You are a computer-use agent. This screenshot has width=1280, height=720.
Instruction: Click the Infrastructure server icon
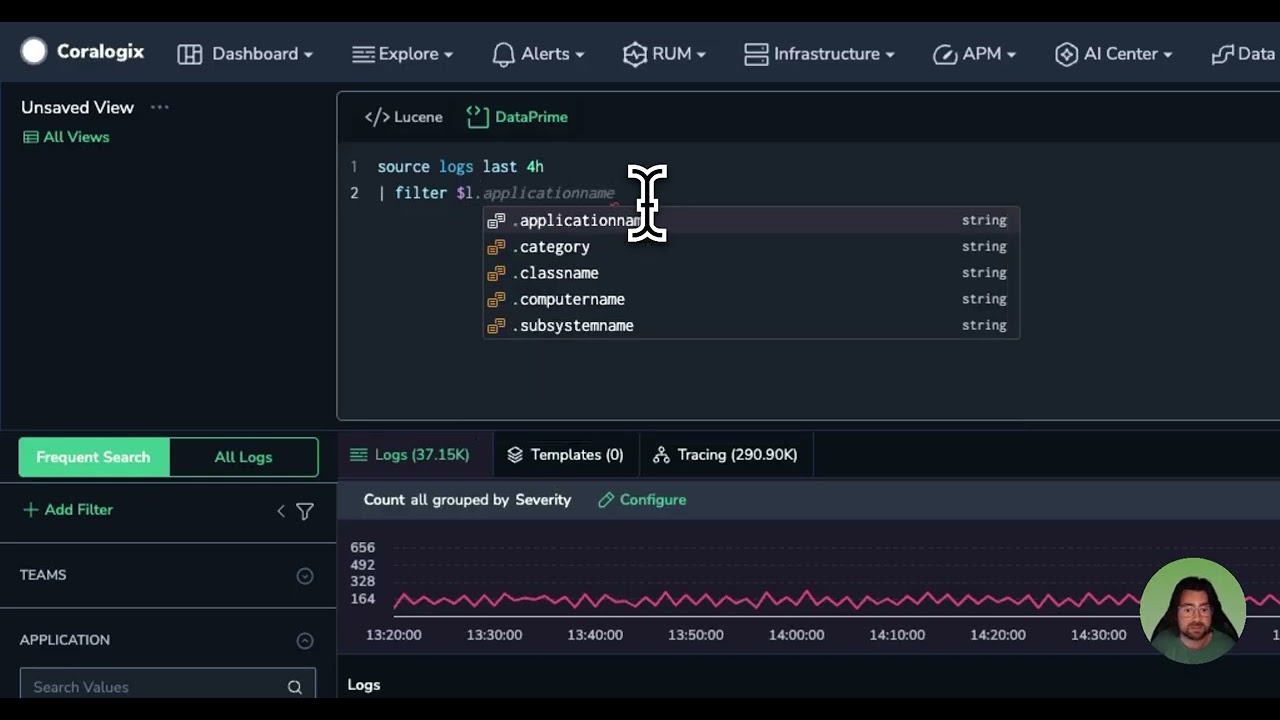756,54
